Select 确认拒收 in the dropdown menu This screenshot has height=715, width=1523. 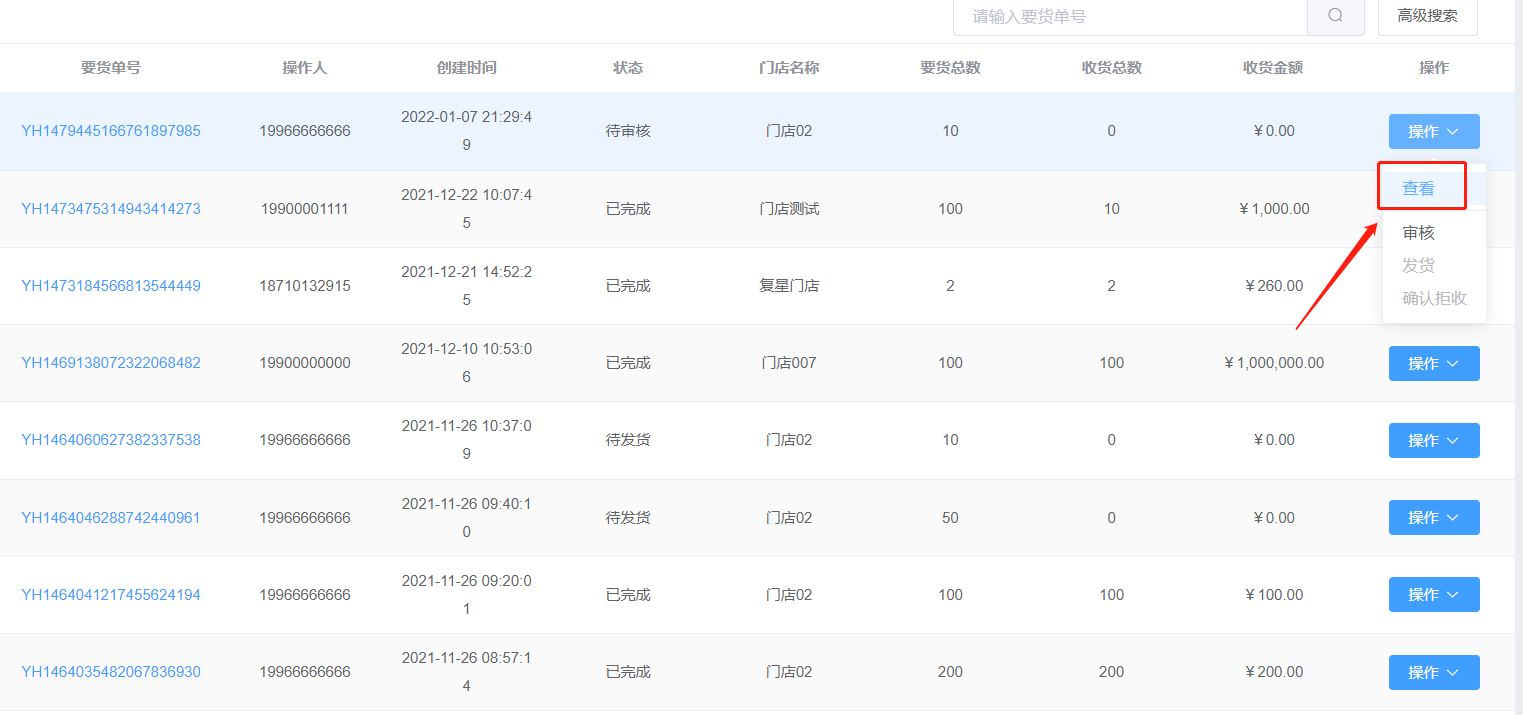pyautogui.click(x=1434, y=298)
